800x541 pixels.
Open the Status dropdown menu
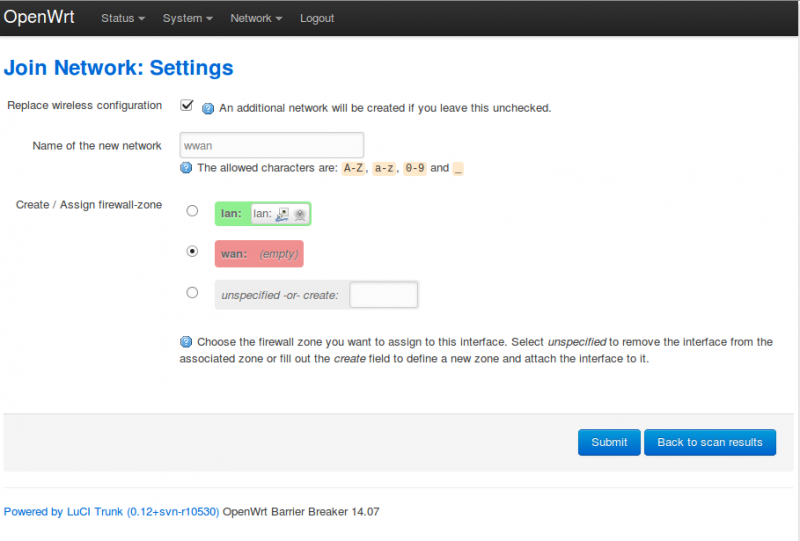click(x=122, y=18)
